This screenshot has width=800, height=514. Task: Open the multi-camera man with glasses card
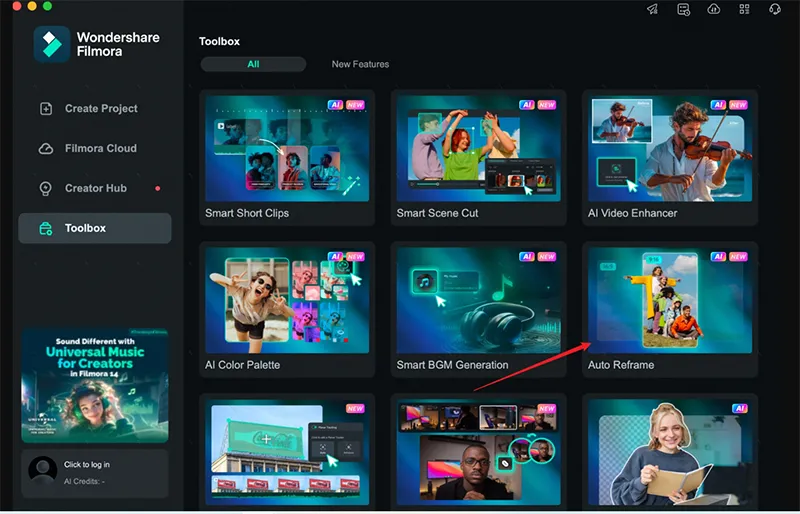479,452
